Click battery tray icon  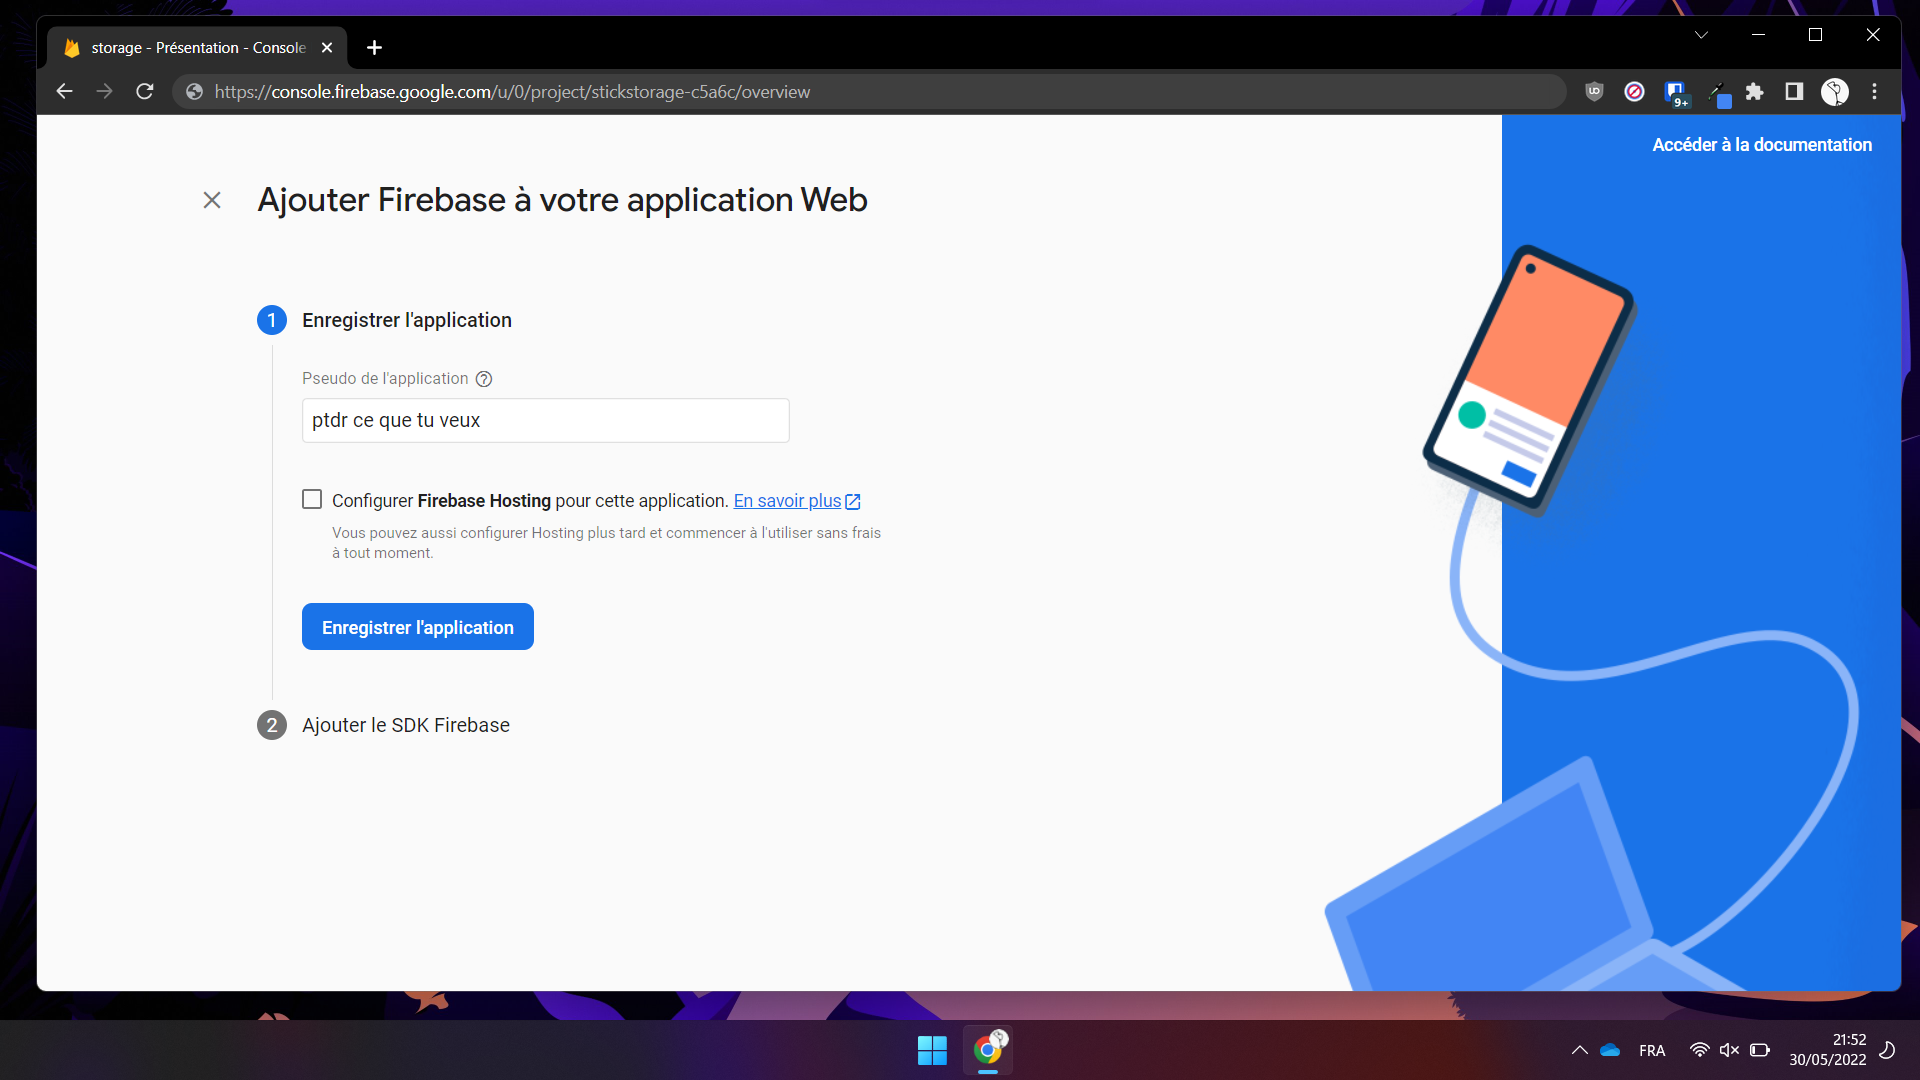tap(1760, 1050)
